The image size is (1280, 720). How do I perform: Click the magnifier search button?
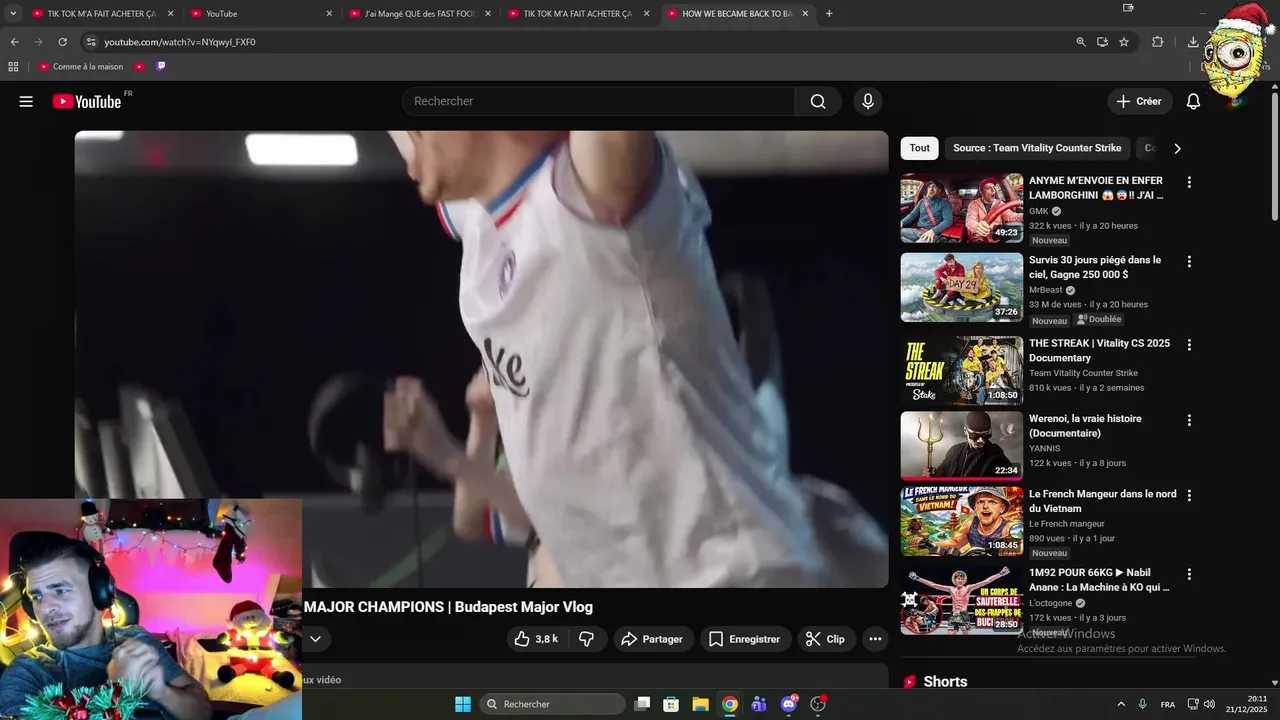point(818,101)
